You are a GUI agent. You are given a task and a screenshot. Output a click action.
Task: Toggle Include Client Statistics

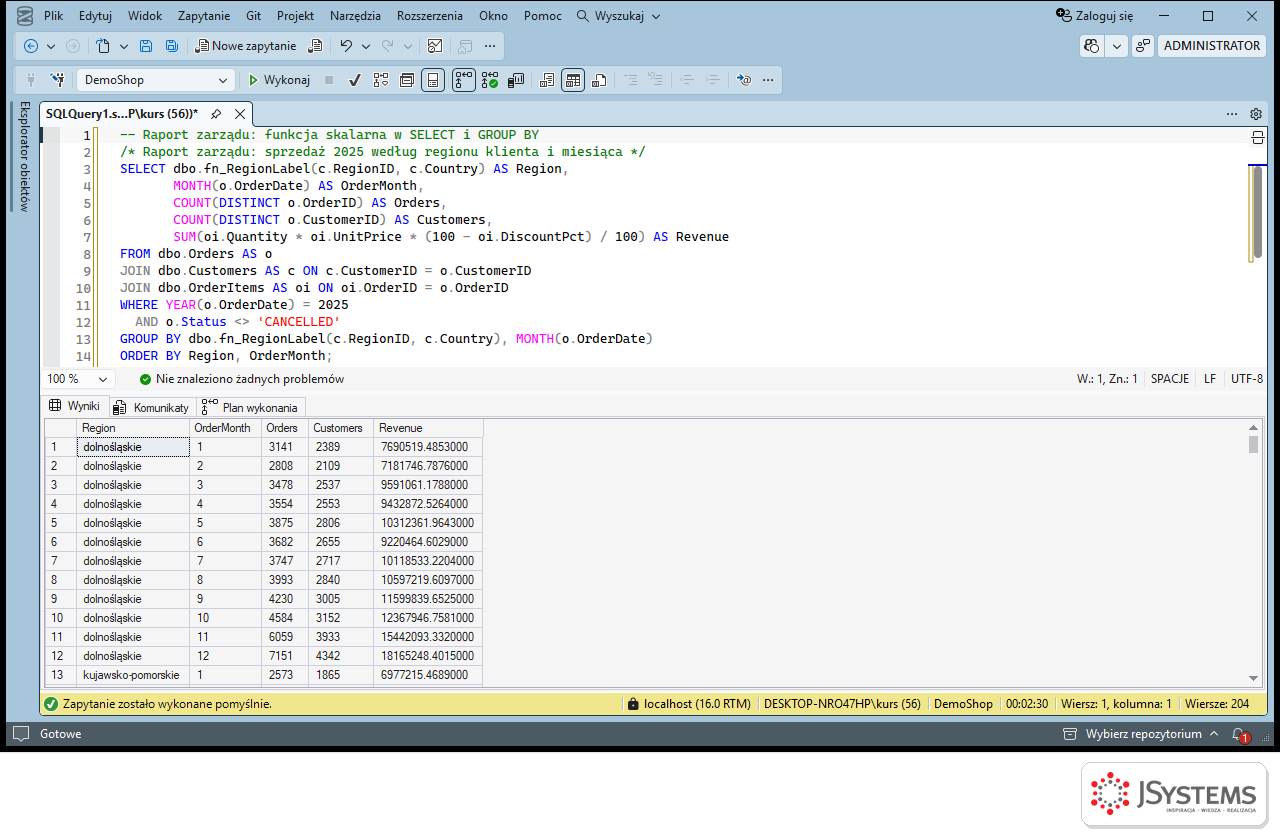(x=516, y=80)
